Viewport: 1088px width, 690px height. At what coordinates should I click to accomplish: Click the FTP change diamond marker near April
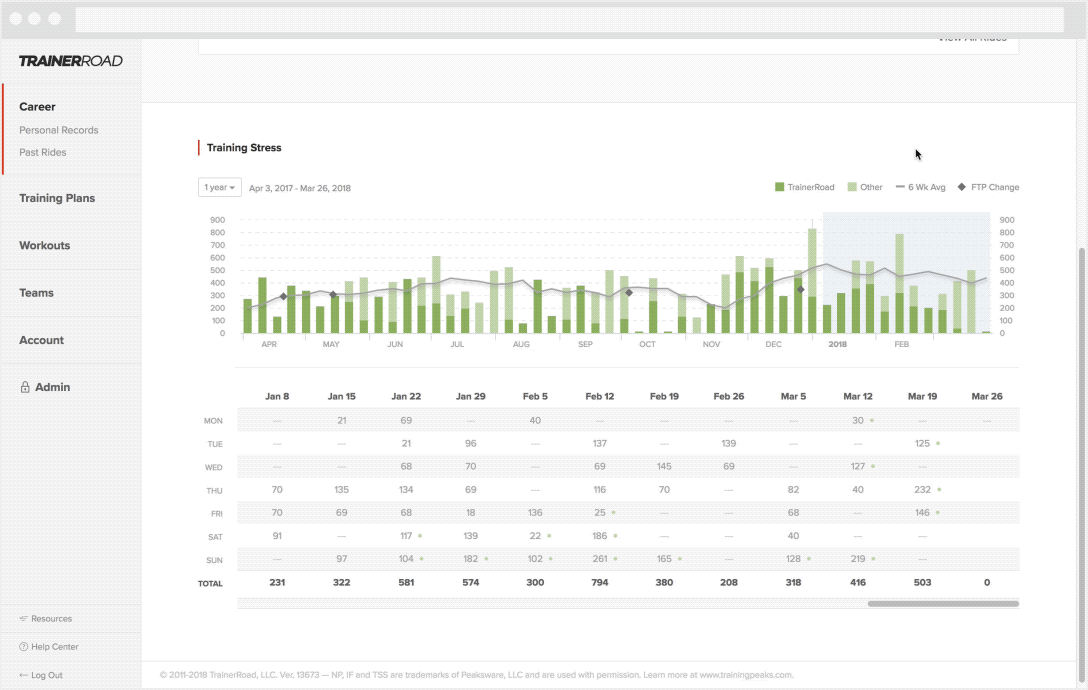(x=283, y=296)
